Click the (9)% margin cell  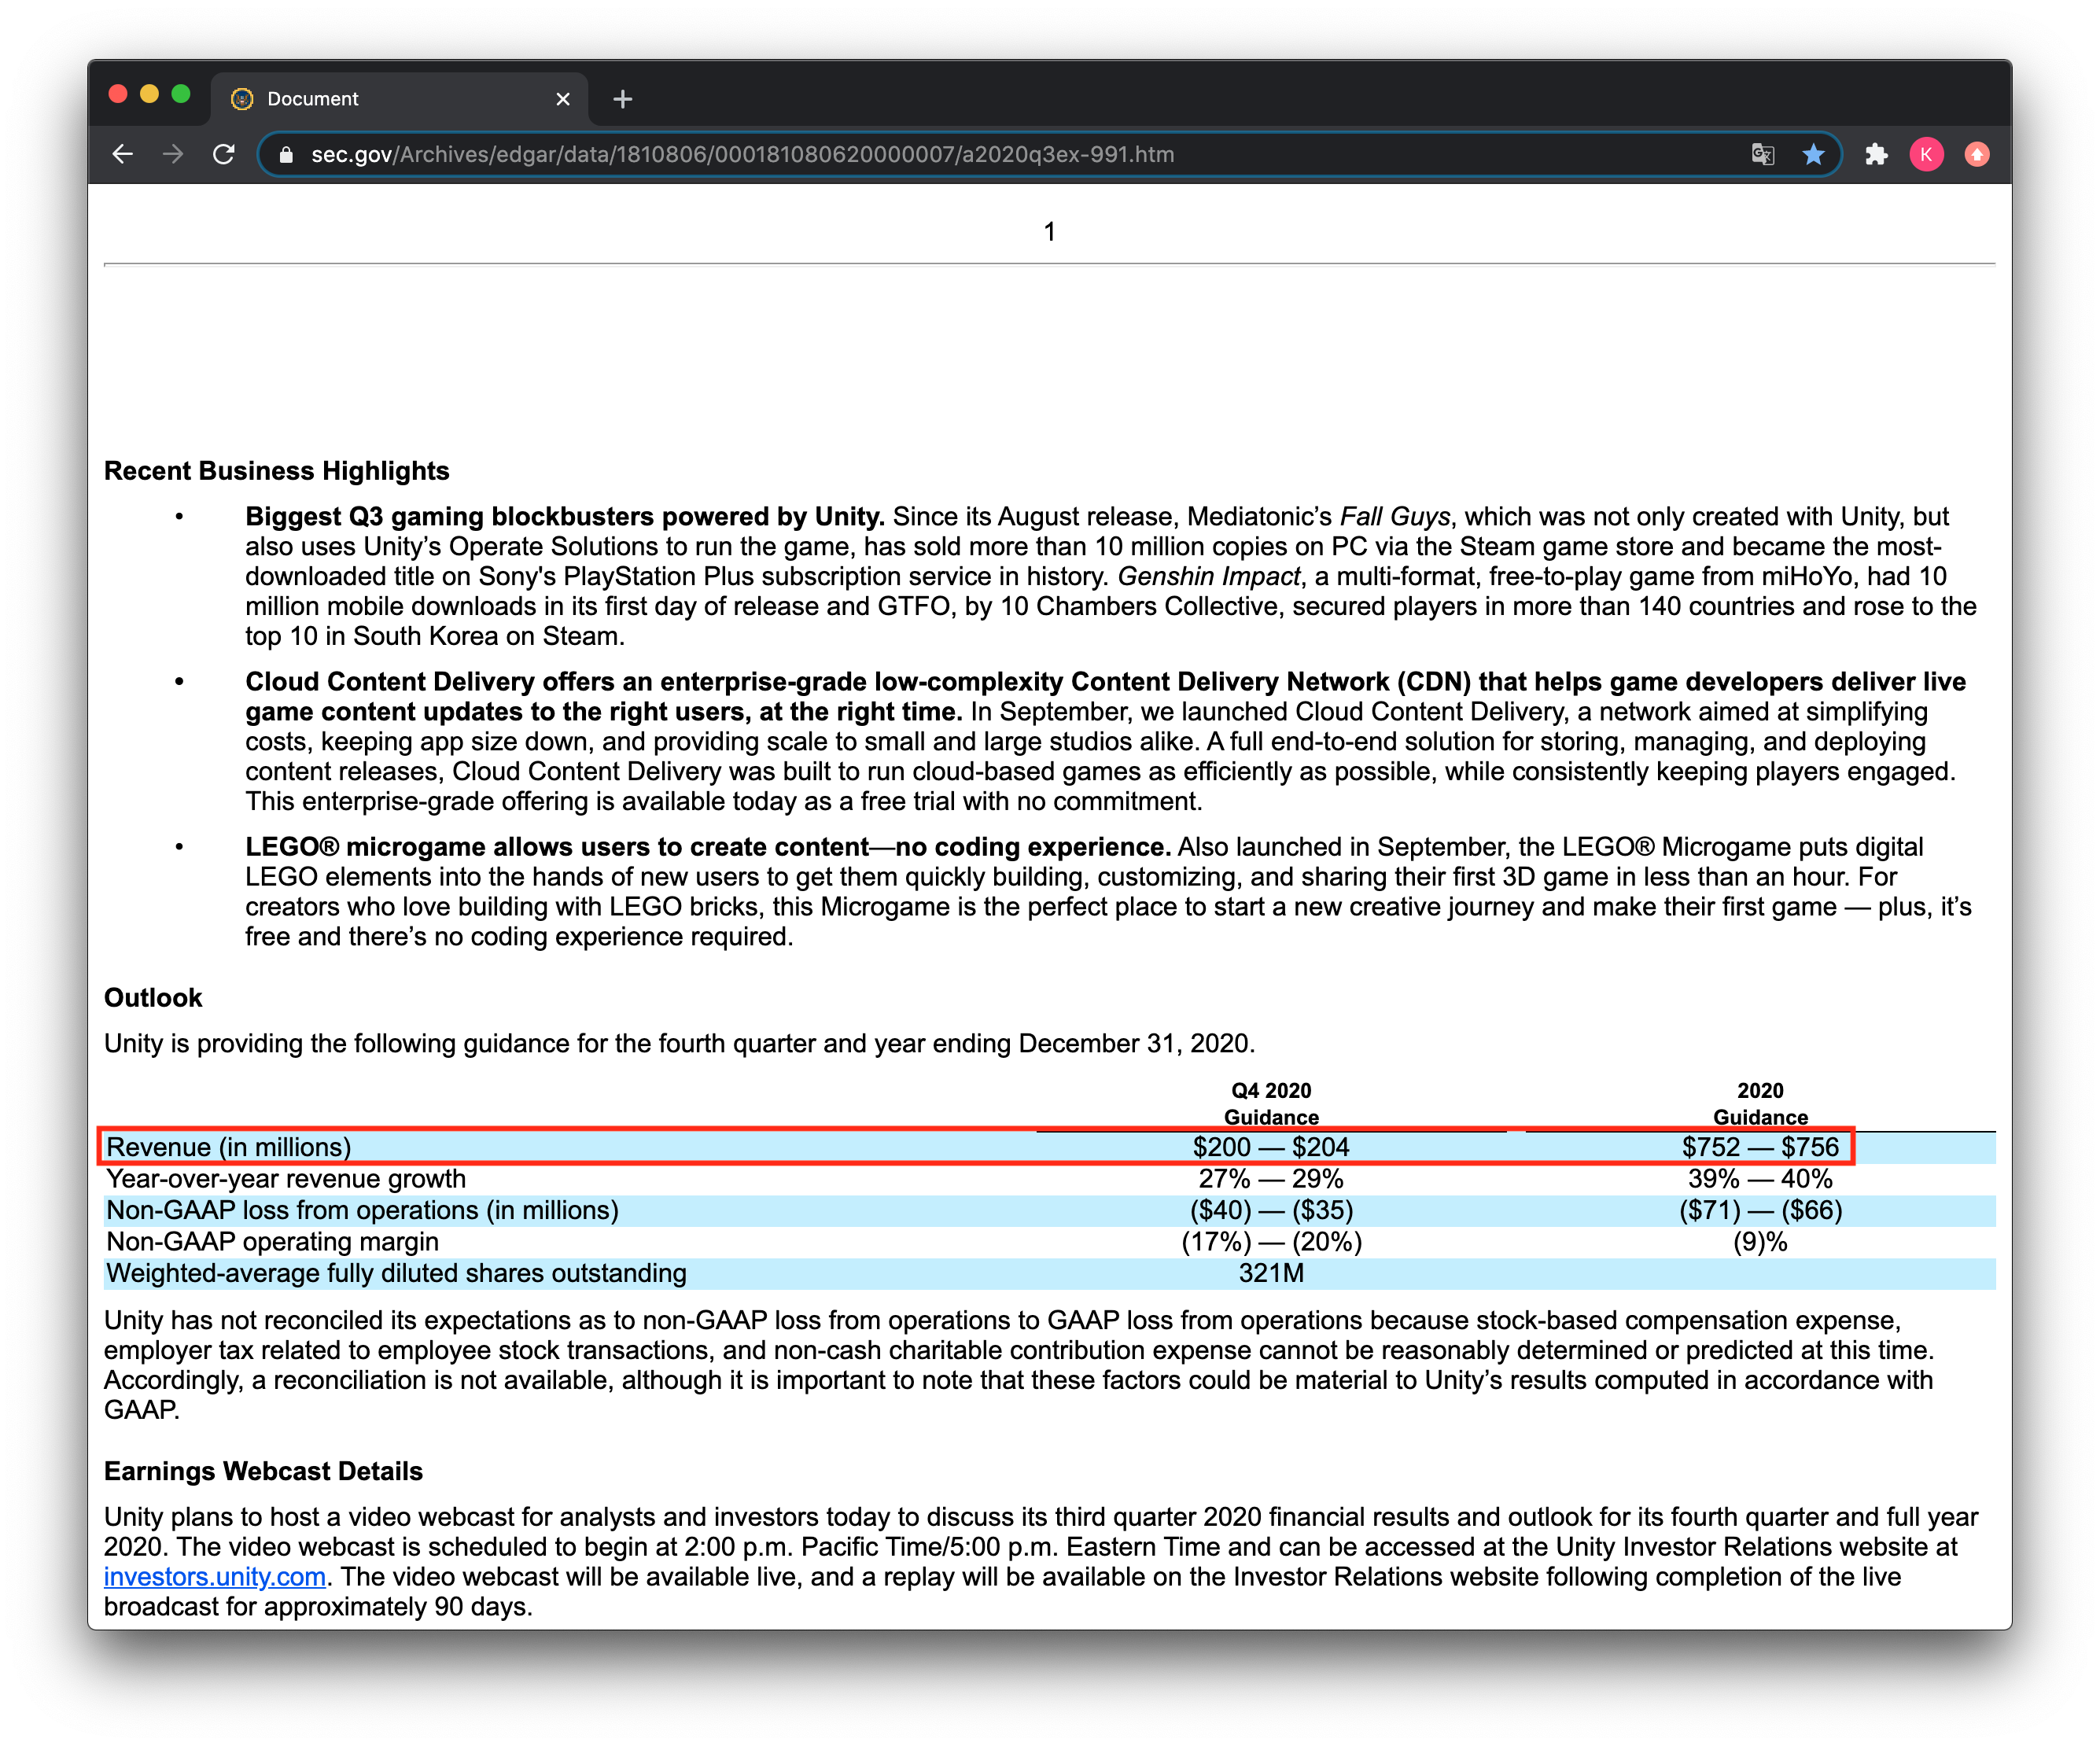click(x=1760, y=1242)
